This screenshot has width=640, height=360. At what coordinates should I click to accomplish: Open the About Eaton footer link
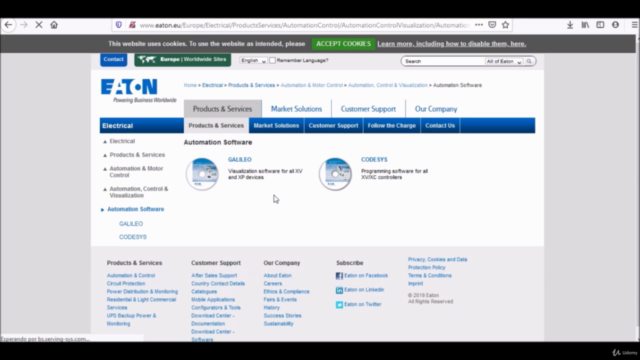tap(278, 276)
